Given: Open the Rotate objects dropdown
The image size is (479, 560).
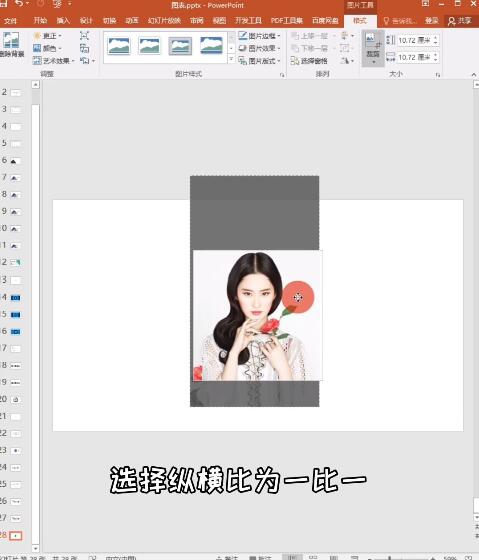Looking at the screenshot, I should pyautogui.click(x=347, y=61).
